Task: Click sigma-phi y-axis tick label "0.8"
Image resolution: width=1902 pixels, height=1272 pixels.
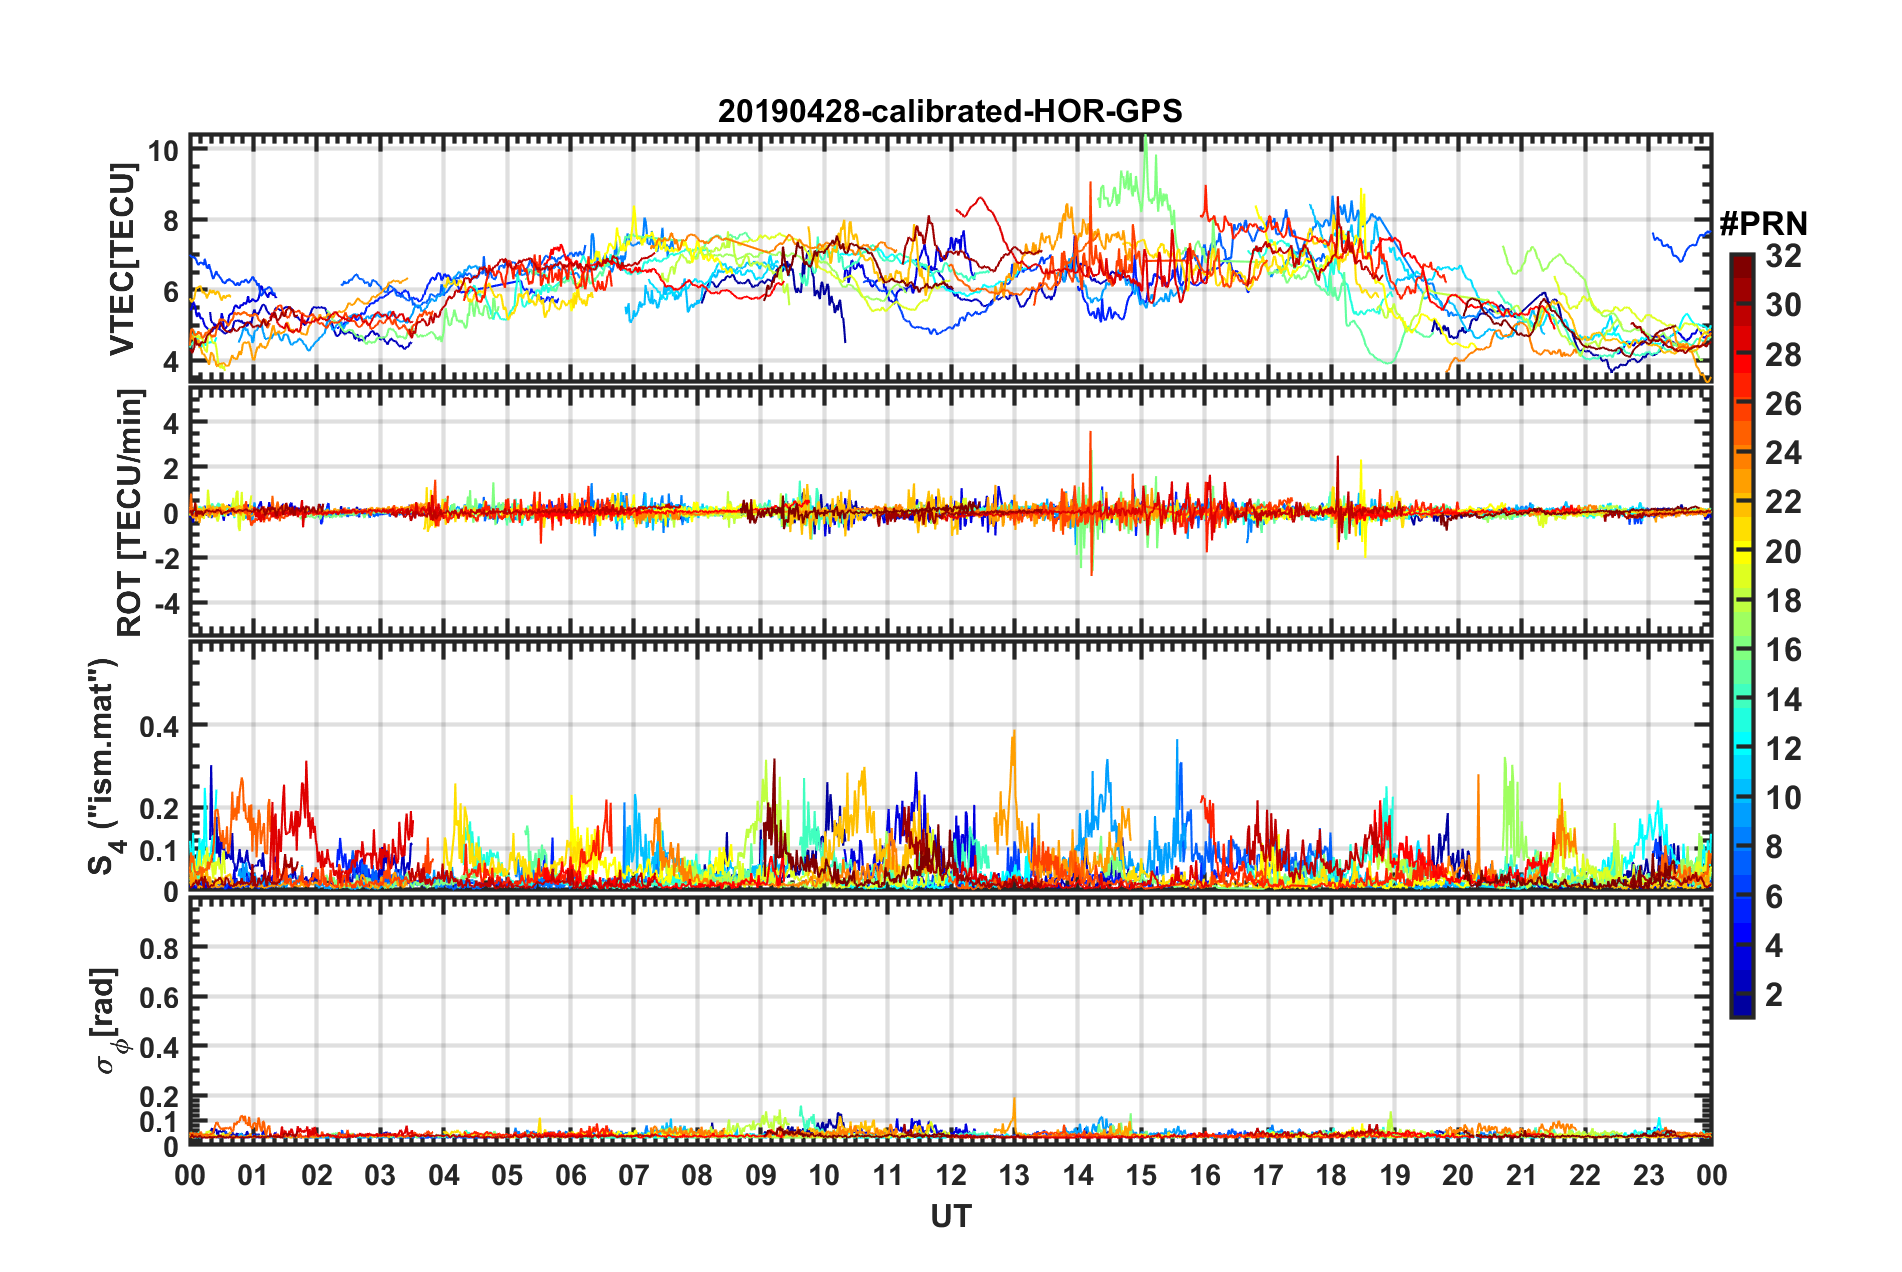Action: 159,948
